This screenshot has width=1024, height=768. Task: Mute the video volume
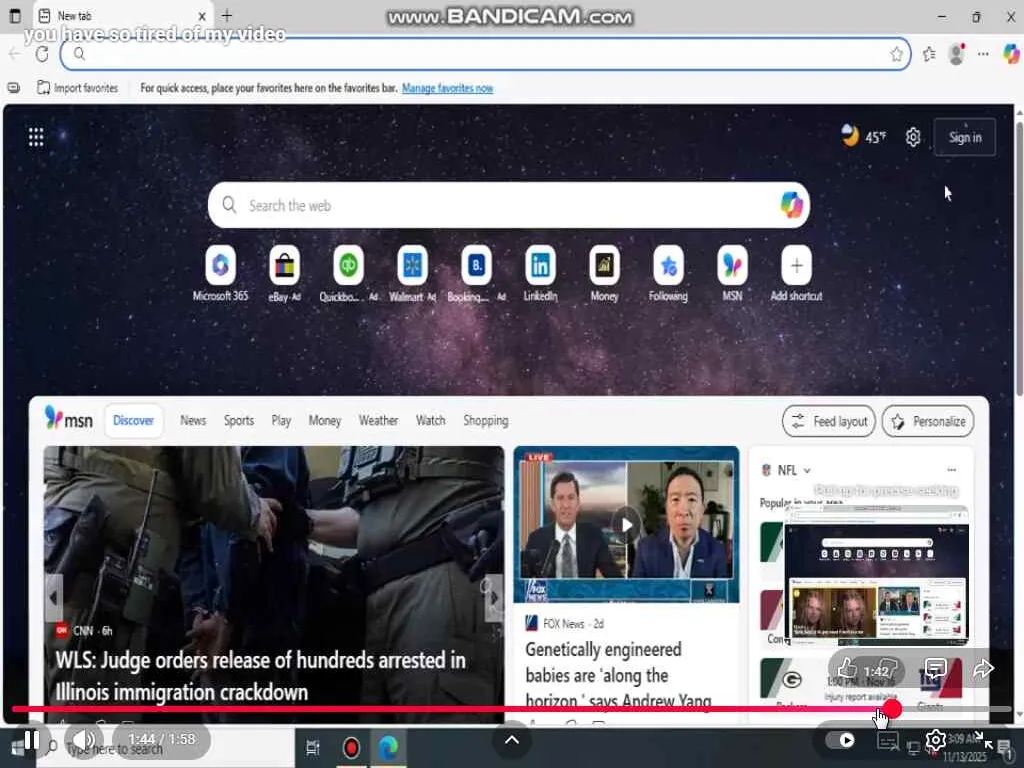click(83, 740)
